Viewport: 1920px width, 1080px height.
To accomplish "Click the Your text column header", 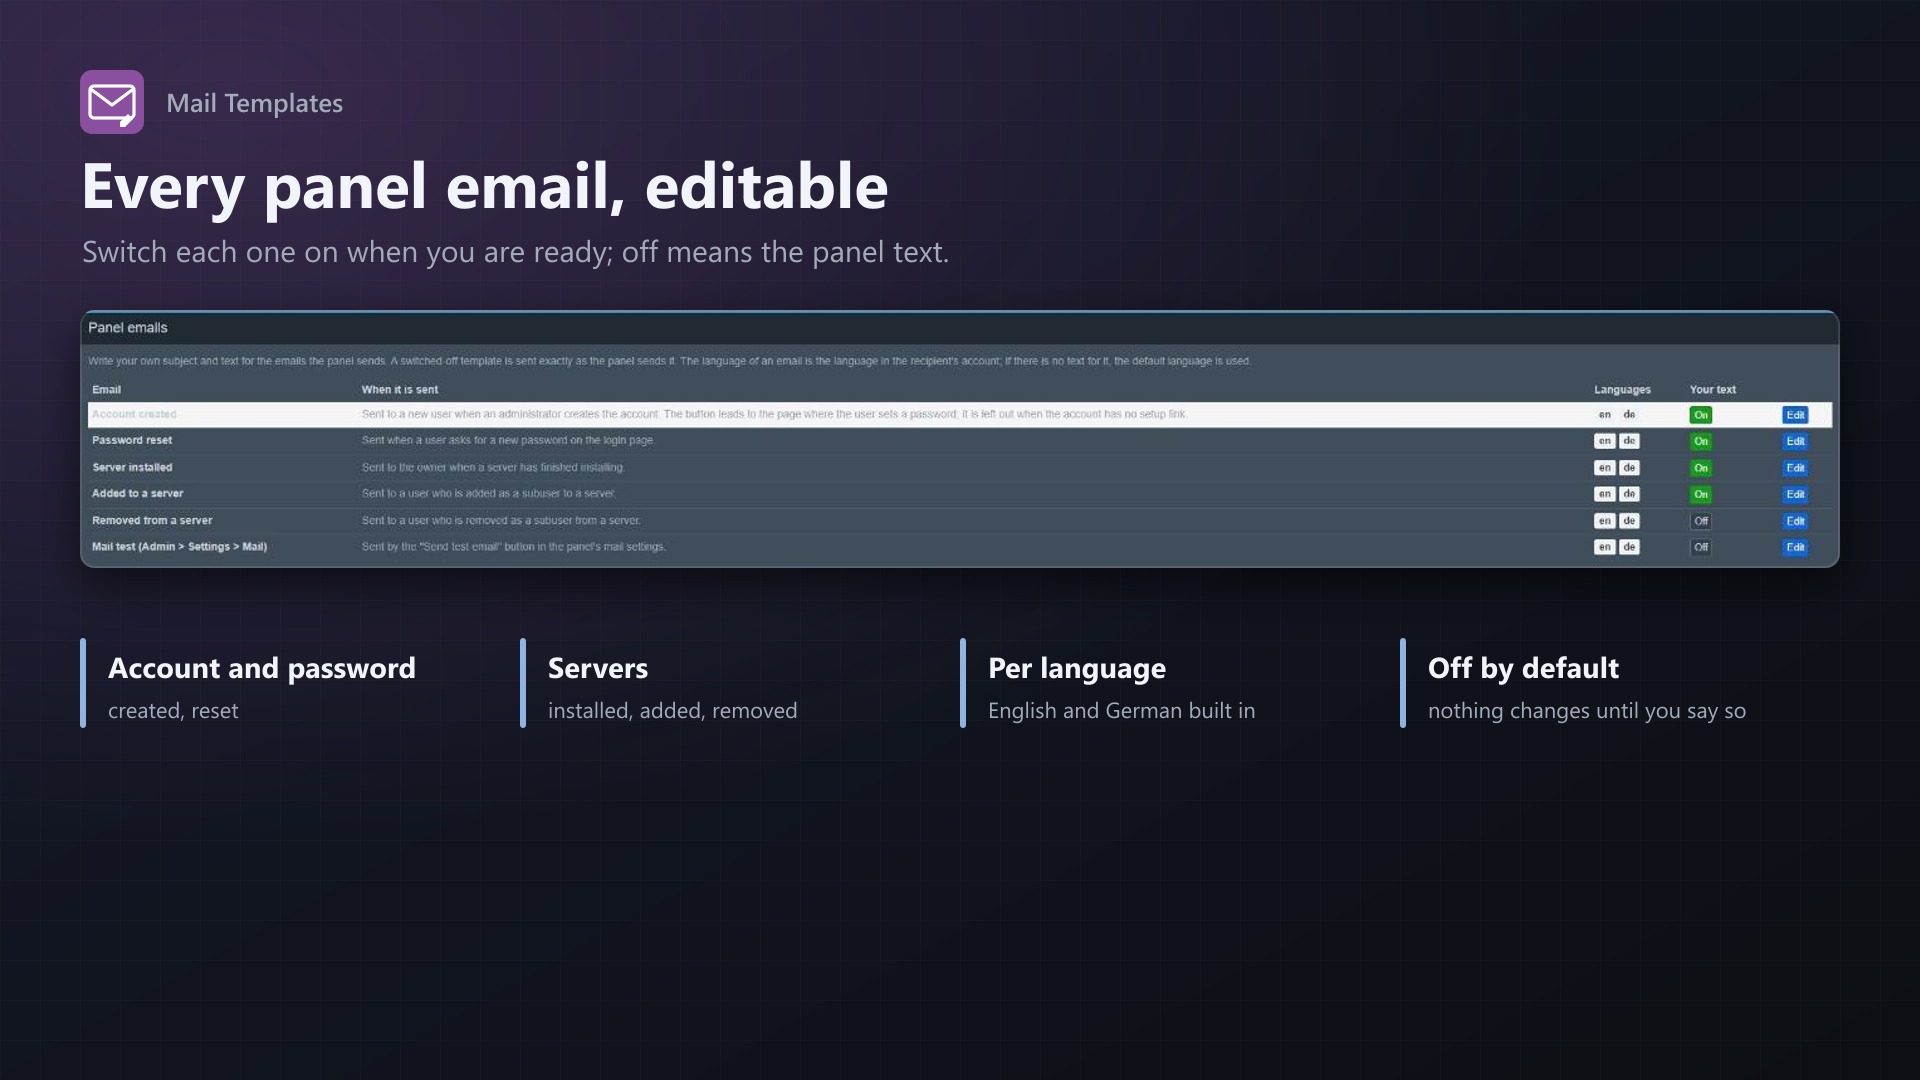I will tap(1713, 390).
